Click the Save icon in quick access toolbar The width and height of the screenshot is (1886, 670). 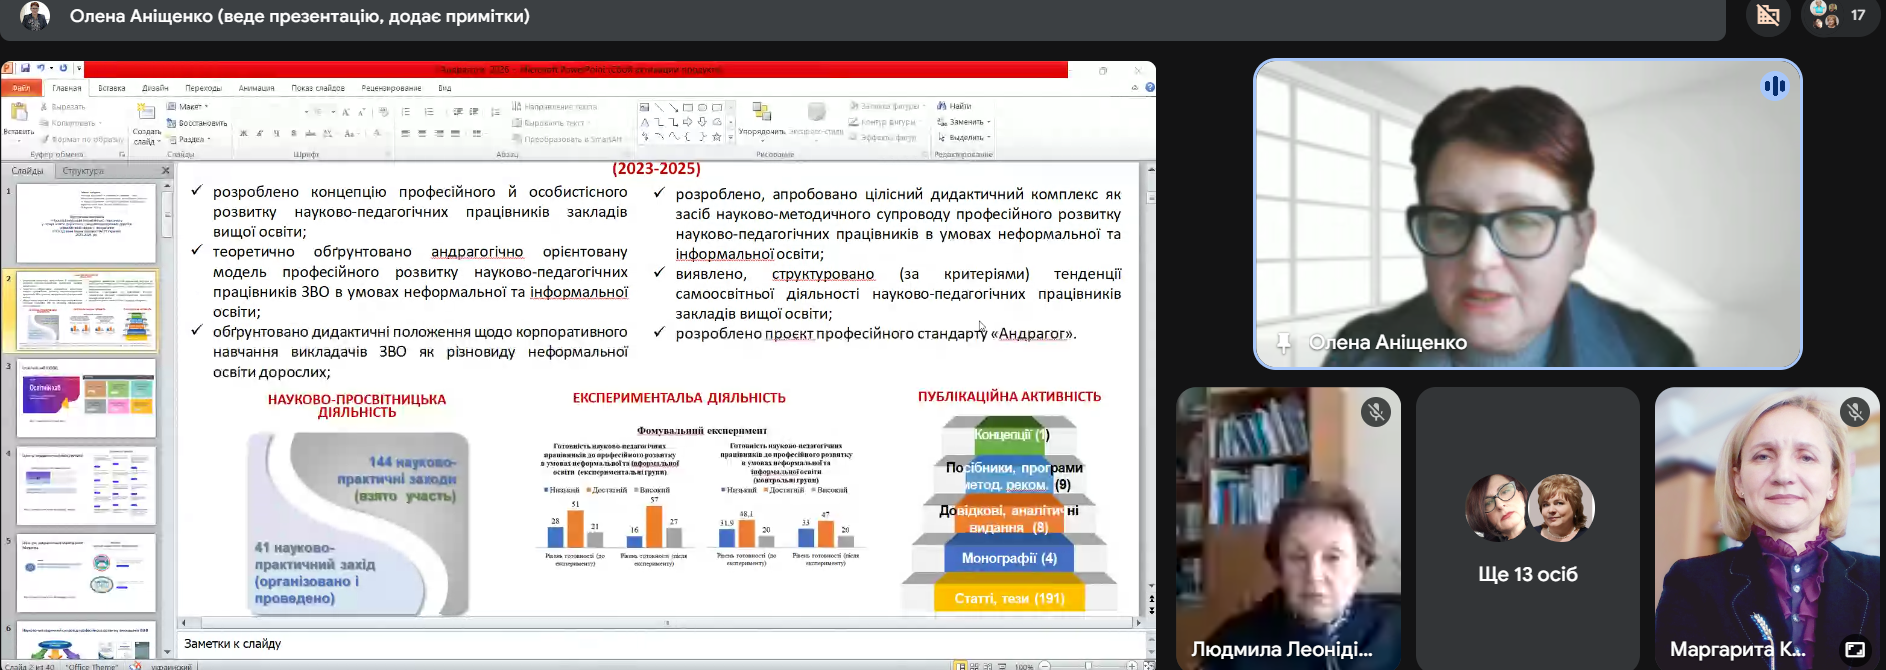(x=25, y=68)
